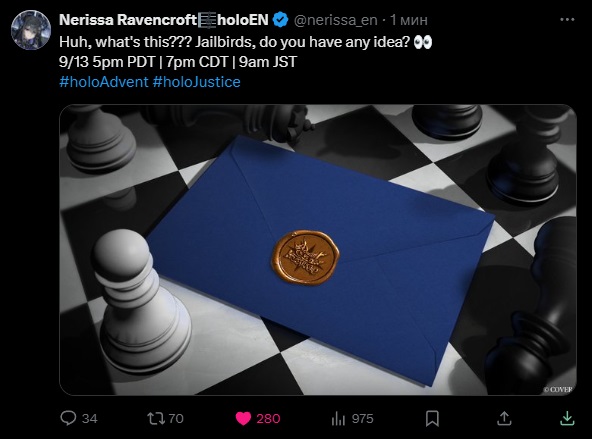
Task: Unlike the post via pink heart
Action: pos(243,419)
